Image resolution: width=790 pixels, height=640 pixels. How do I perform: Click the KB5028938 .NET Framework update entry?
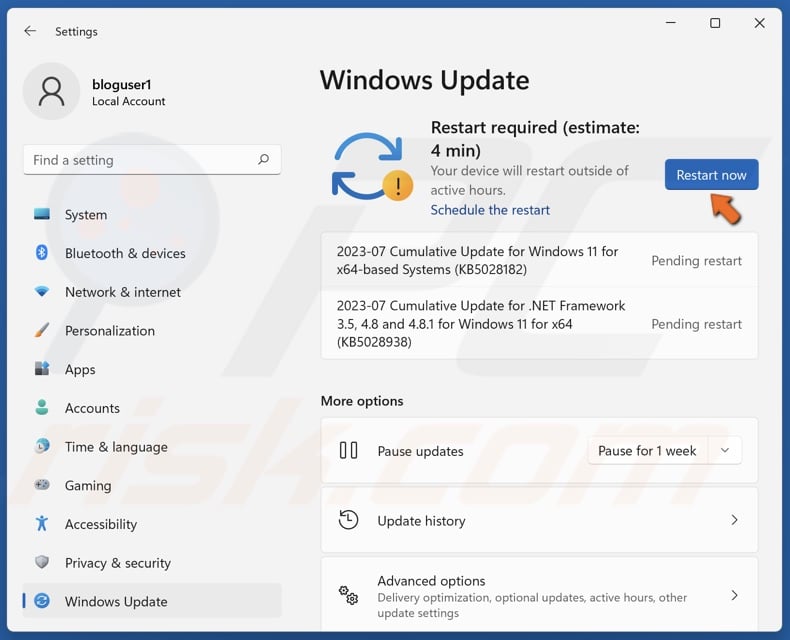pyautogui.click(x=539, y=324)
